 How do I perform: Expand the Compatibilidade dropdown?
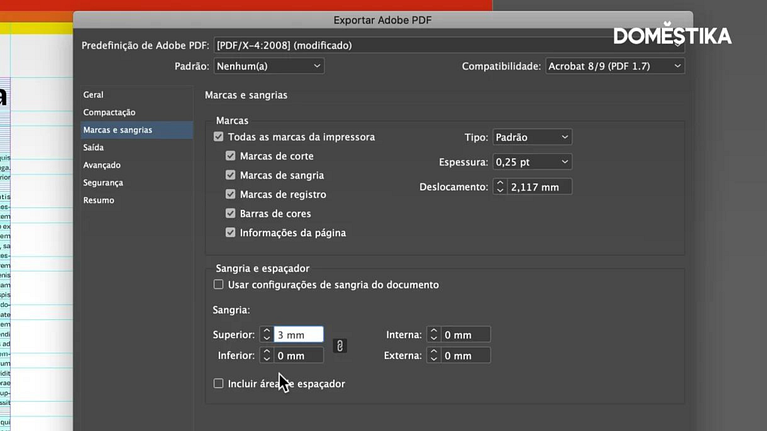(614, 66)
